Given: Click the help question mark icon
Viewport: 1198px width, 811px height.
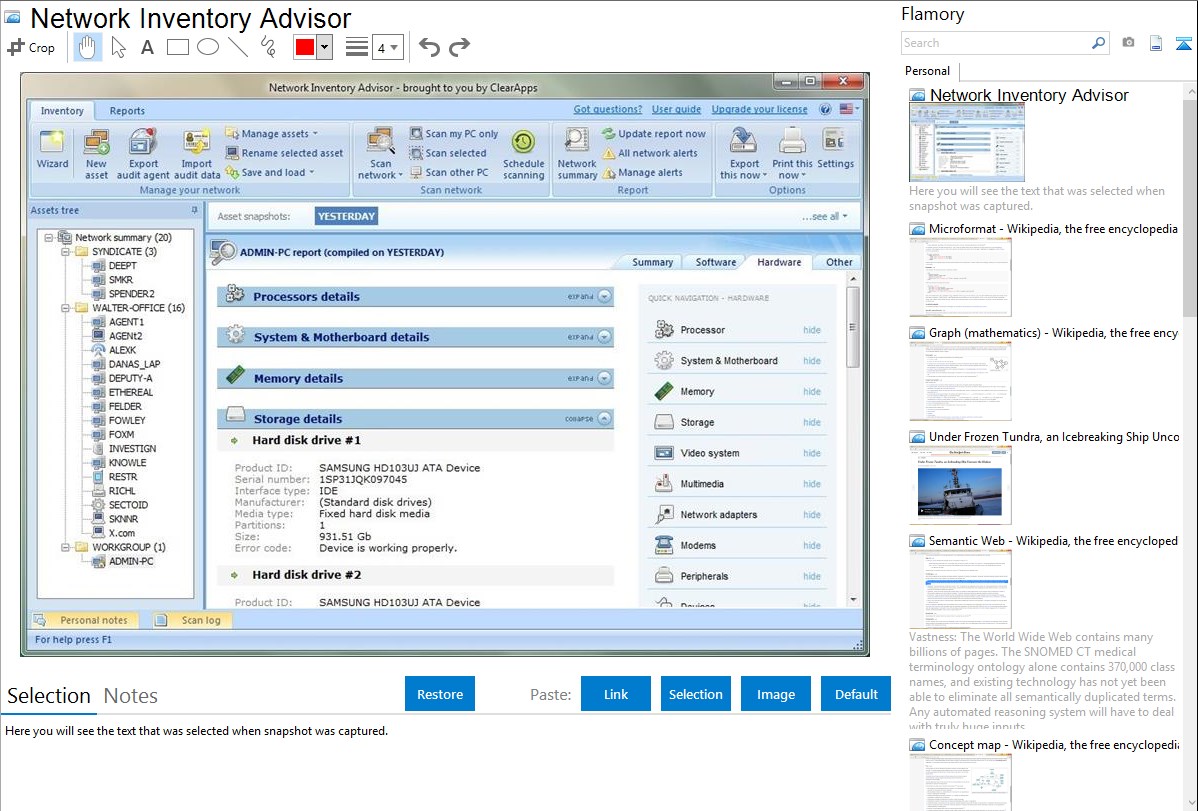Looking at the screenshot, I should pos(825,109).
